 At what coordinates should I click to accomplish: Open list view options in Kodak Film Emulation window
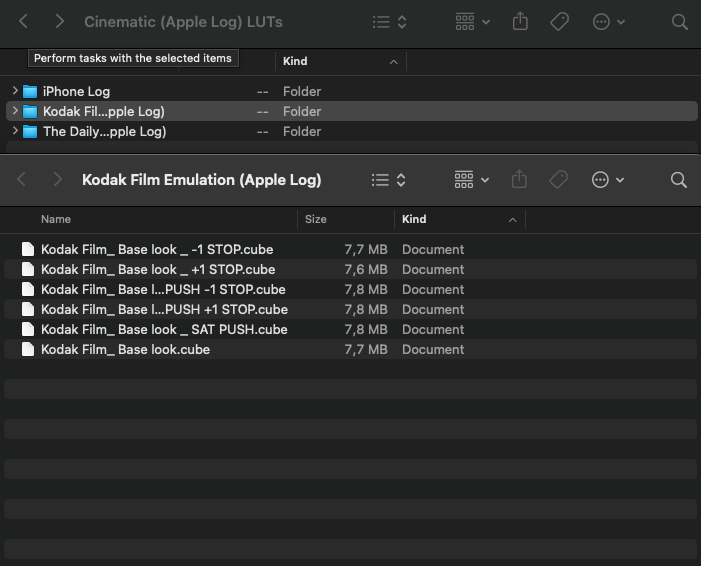pyautogui.click(x=388, y=180)
